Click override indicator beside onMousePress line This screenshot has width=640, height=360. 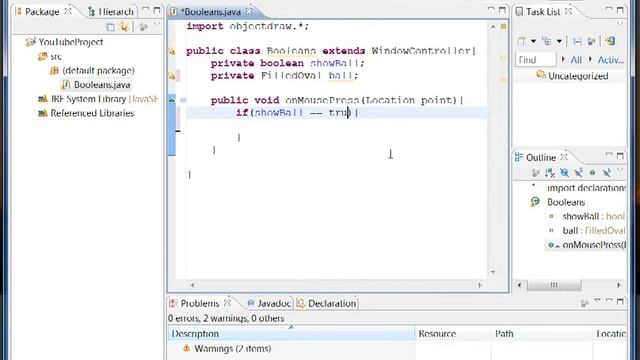172,99
